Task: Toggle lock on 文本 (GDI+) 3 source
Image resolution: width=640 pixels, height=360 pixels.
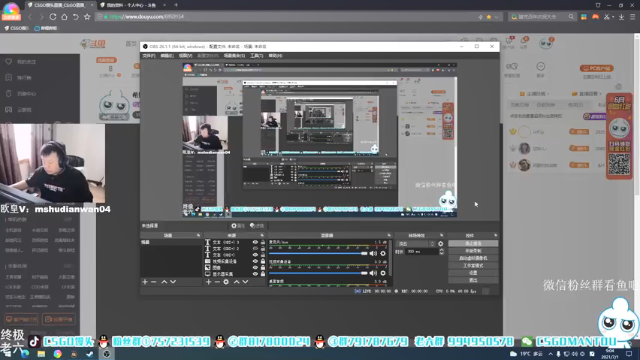Action: click(x=263, y=242)
